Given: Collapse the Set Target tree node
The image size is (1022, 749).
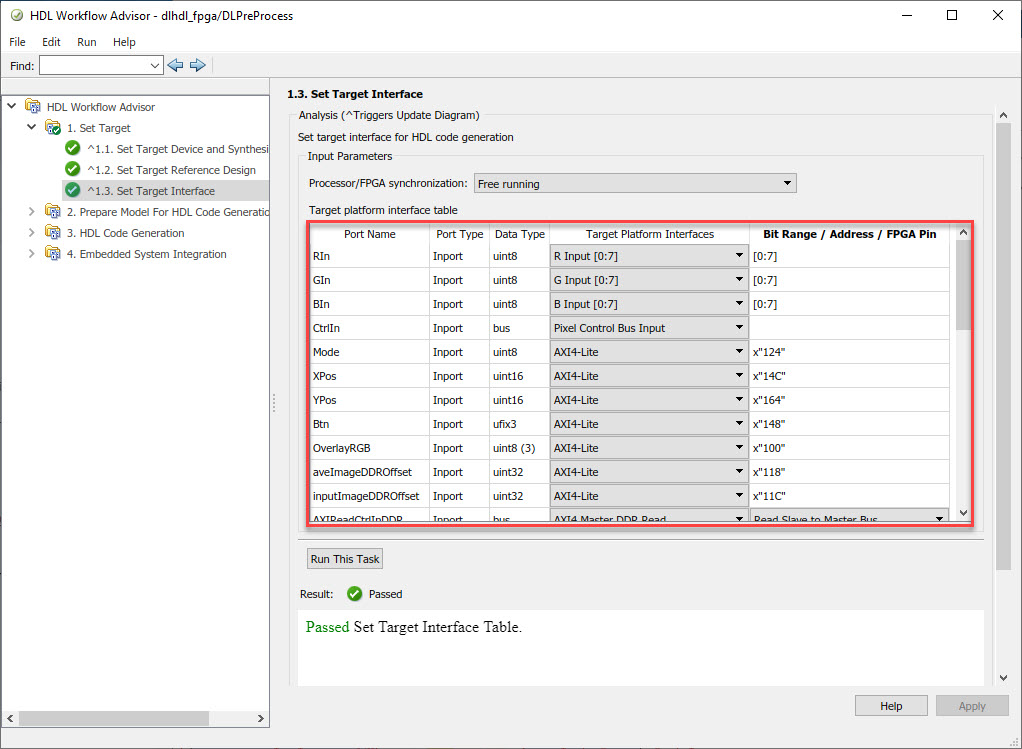Looking at the screenshot, I should coord(32,128).
